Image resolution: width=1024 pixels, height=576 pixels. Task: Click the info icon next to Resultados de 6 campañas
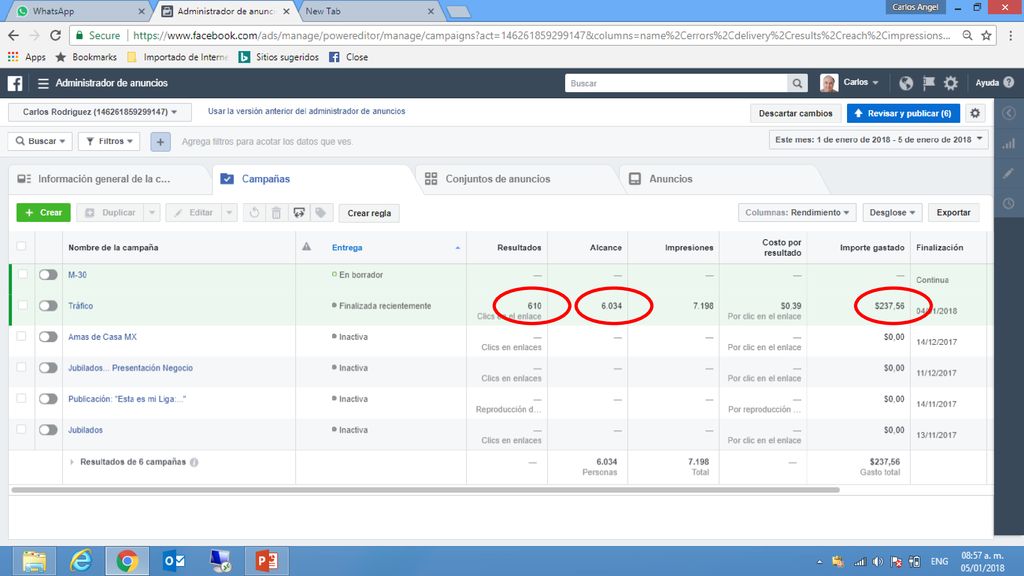click(194, 462)
